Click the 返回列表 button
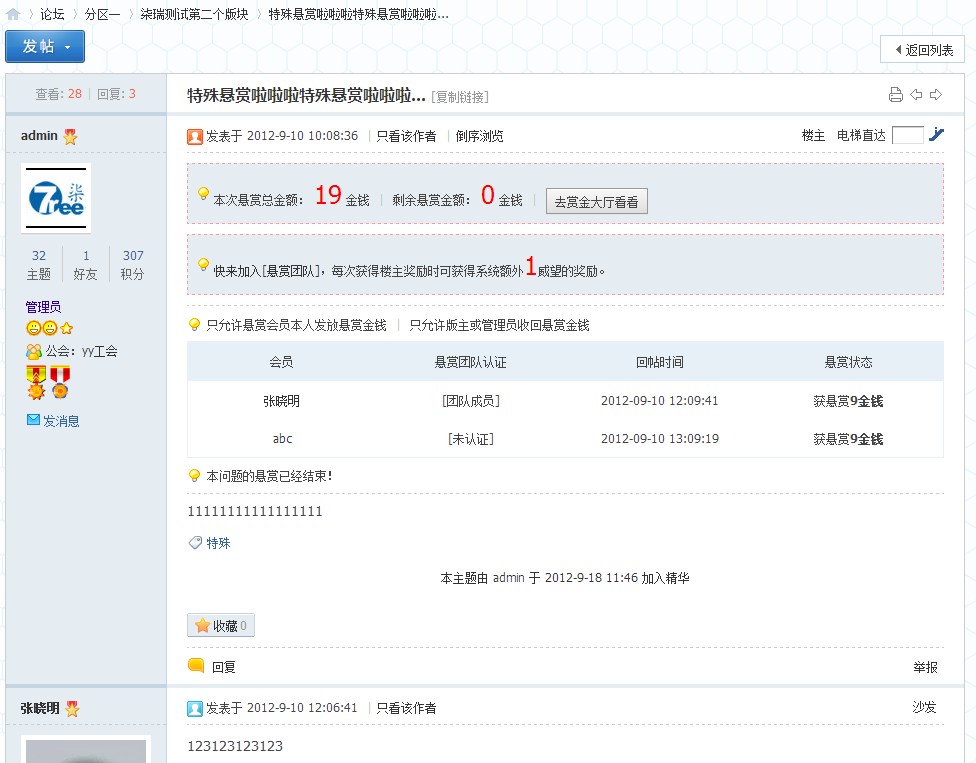The width and height of the screenshot is (976, 763). coord(922,49)
